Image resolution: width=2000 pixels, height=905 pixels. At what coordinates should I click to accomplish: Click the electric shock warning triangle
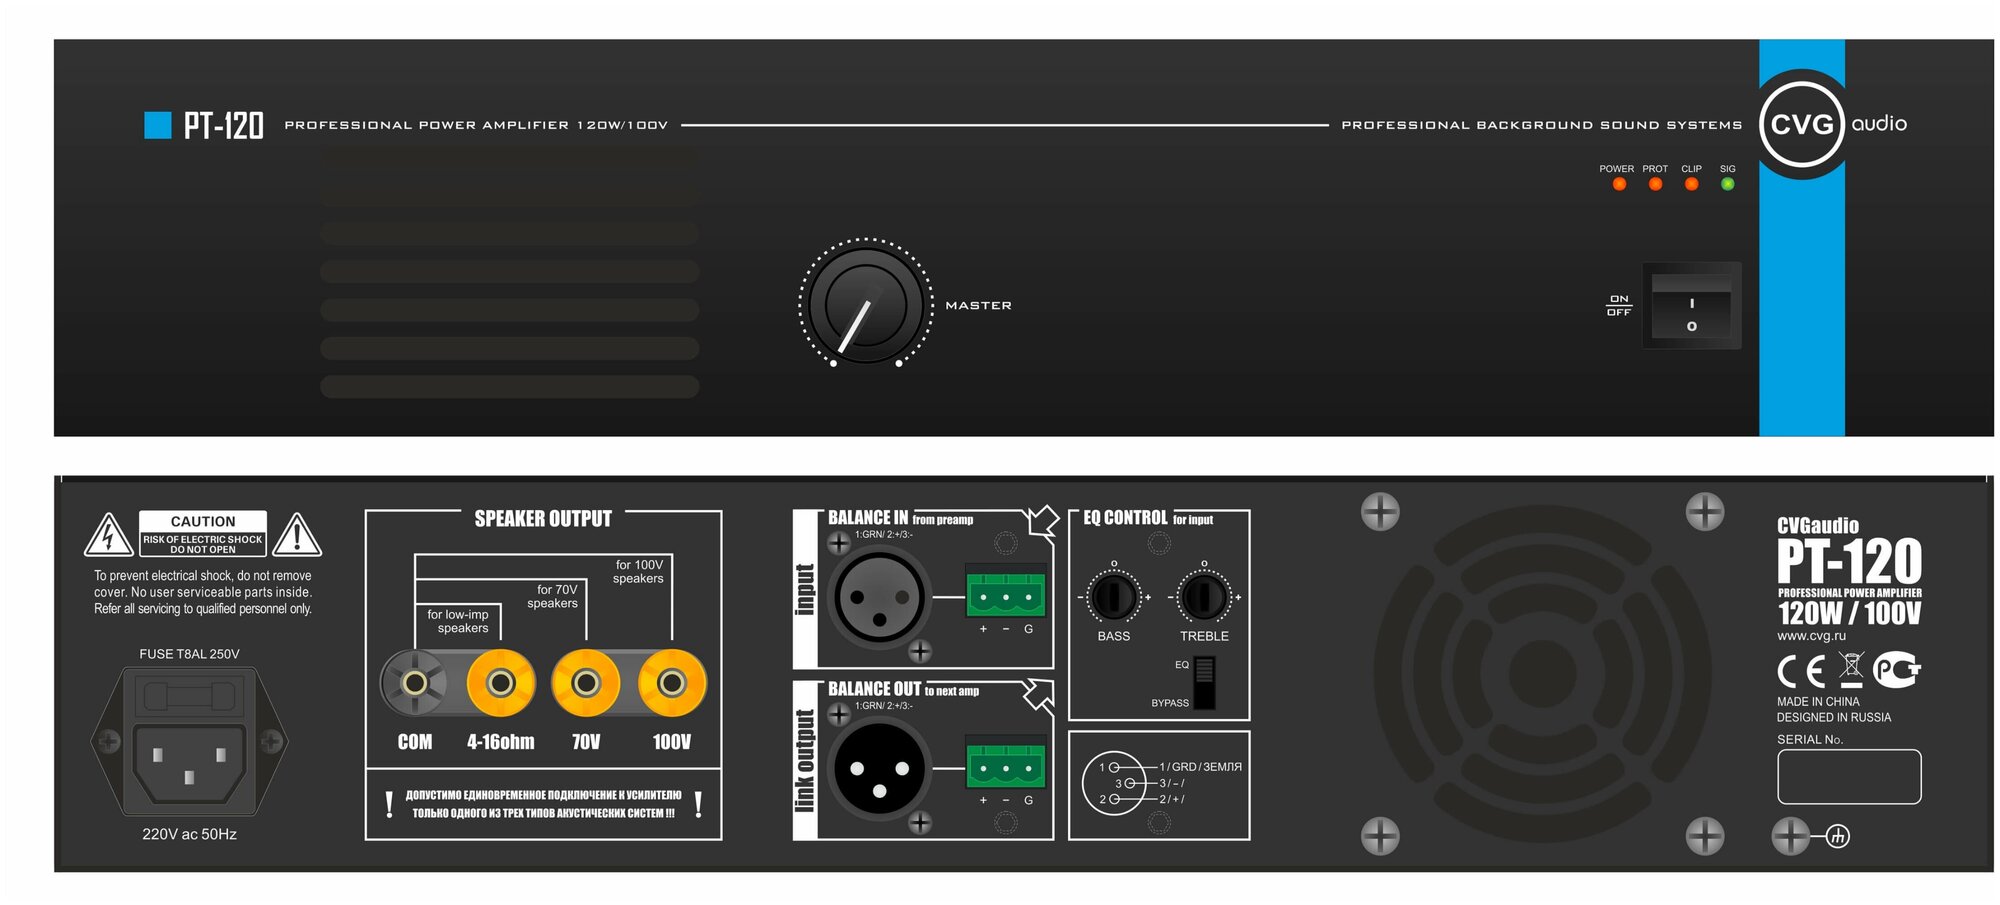tap(108, 534)
